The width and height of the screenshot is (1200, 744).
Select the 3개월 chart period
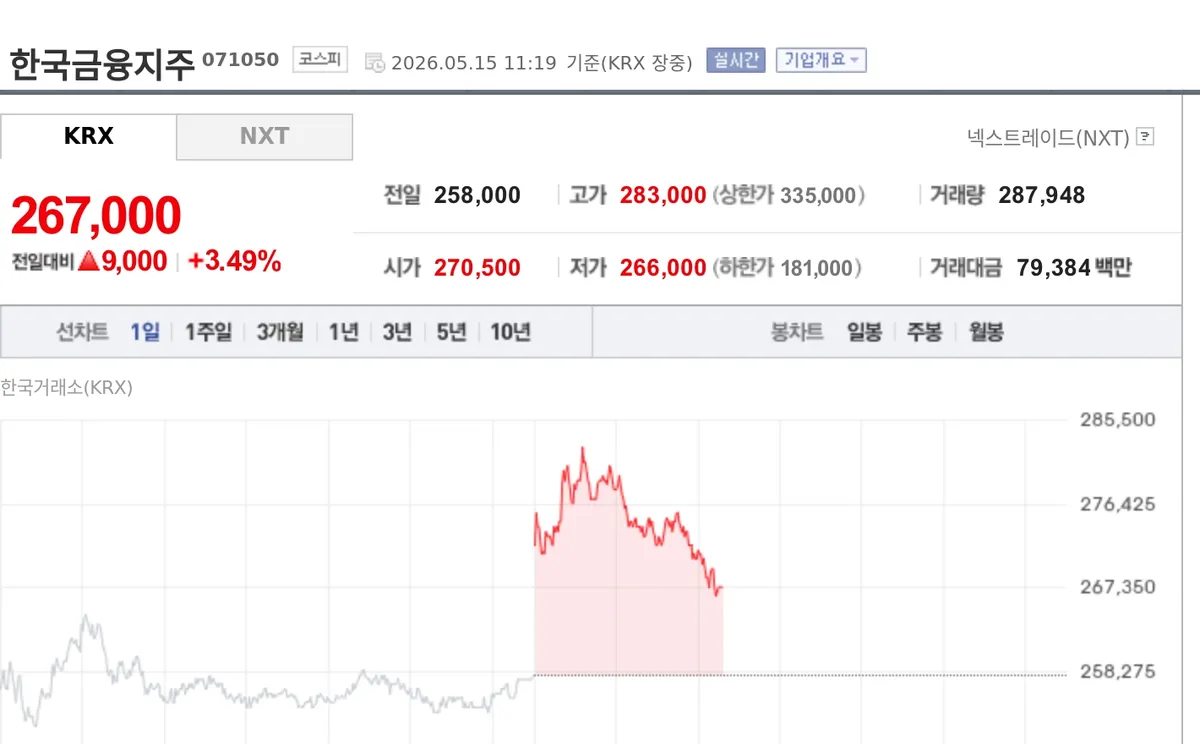point(280,332)
